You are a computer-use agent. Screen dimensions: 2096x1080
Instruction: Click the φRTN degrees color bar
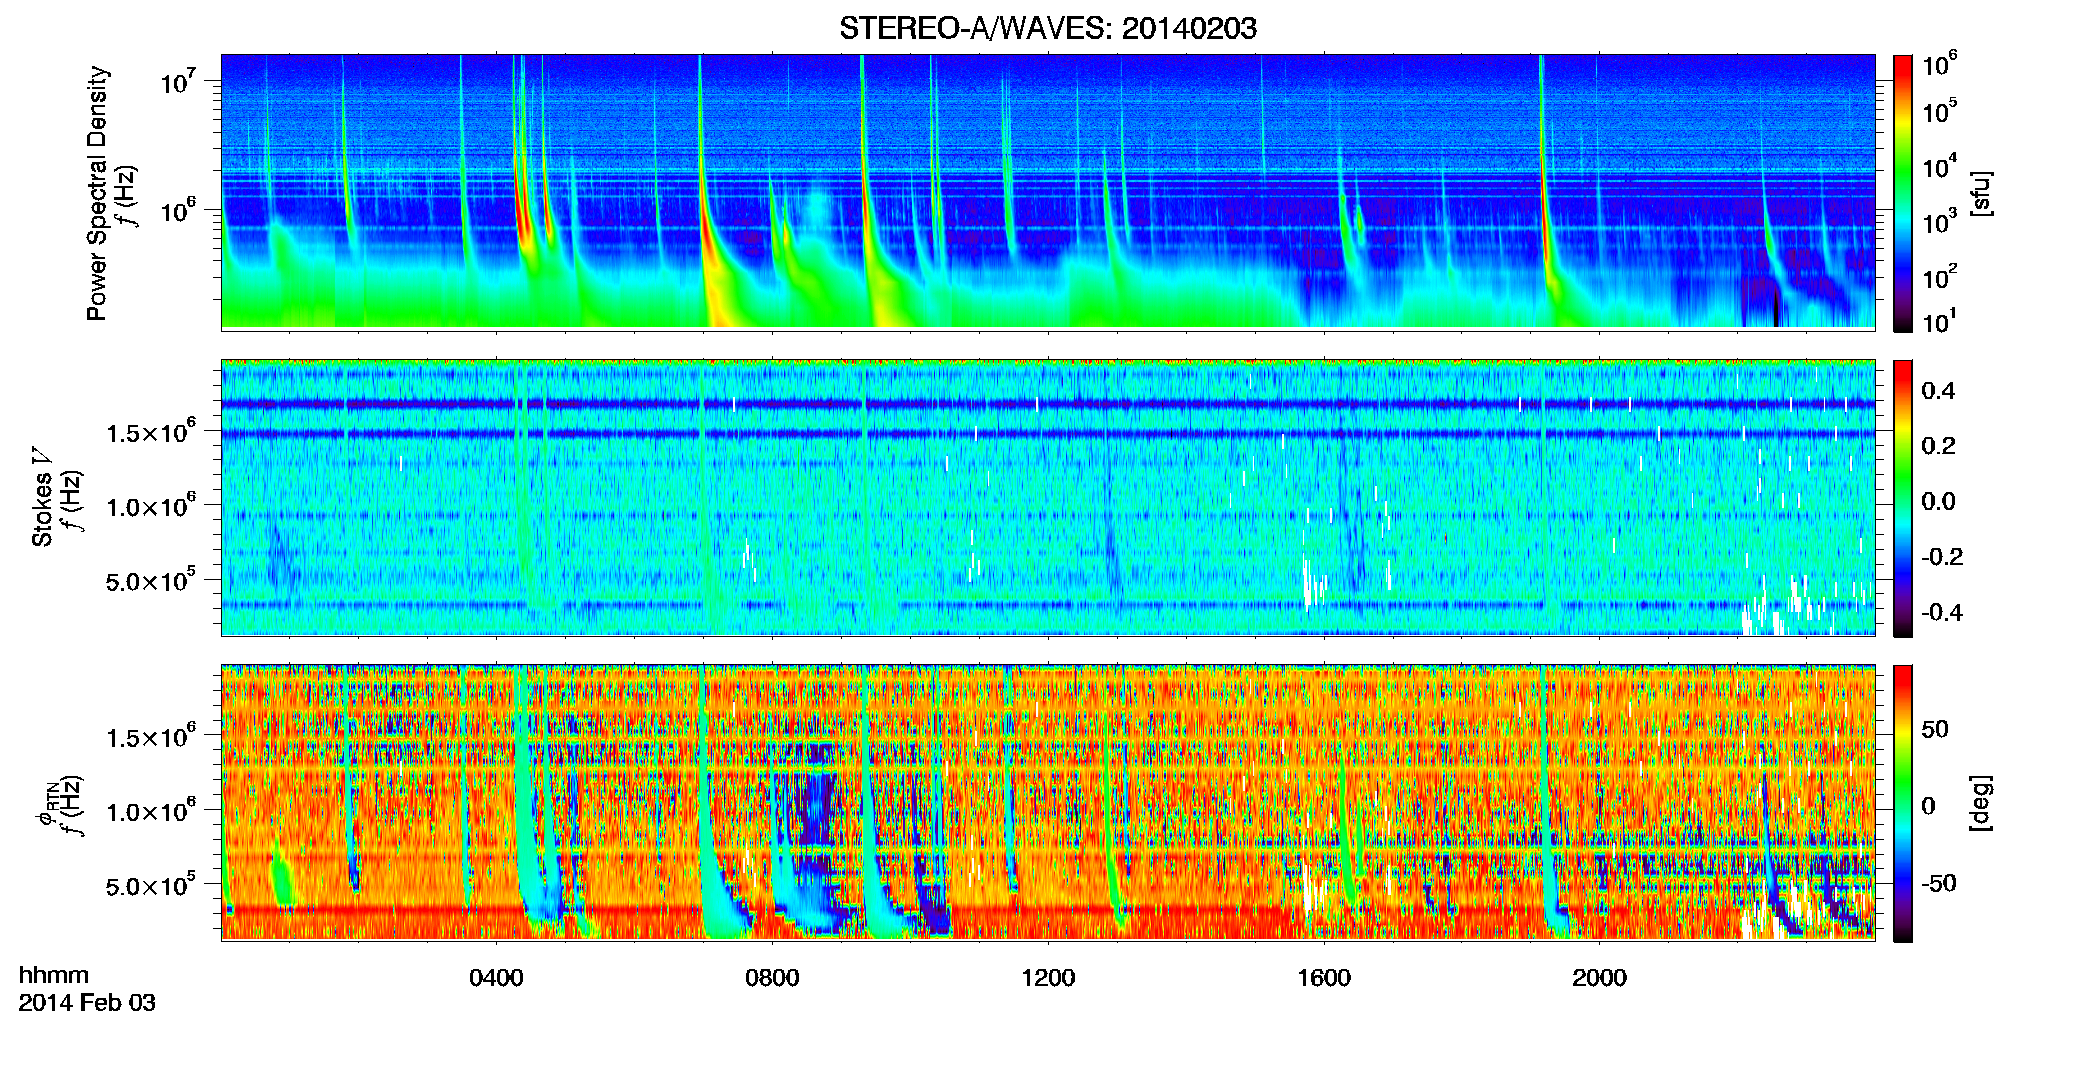1902,803
